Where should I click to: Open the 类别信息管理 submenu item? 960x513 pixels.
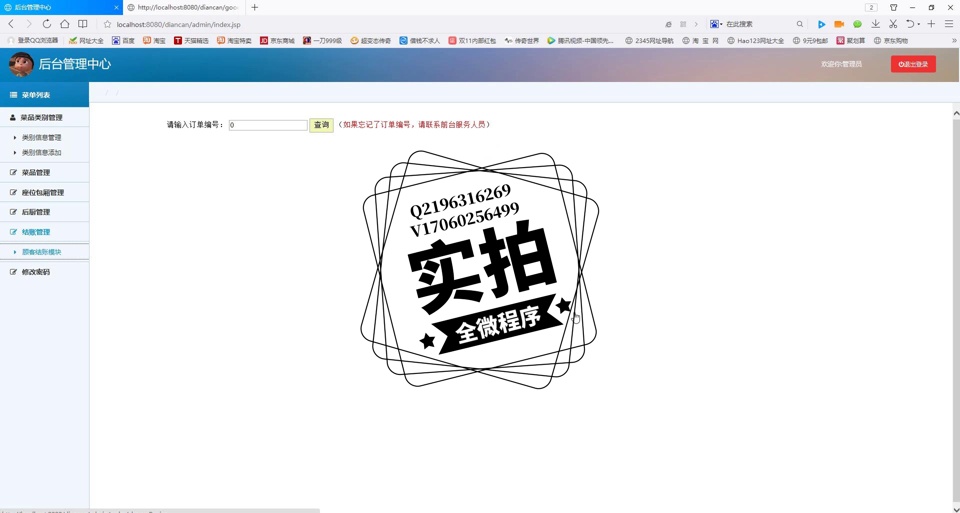coord(42,138)
